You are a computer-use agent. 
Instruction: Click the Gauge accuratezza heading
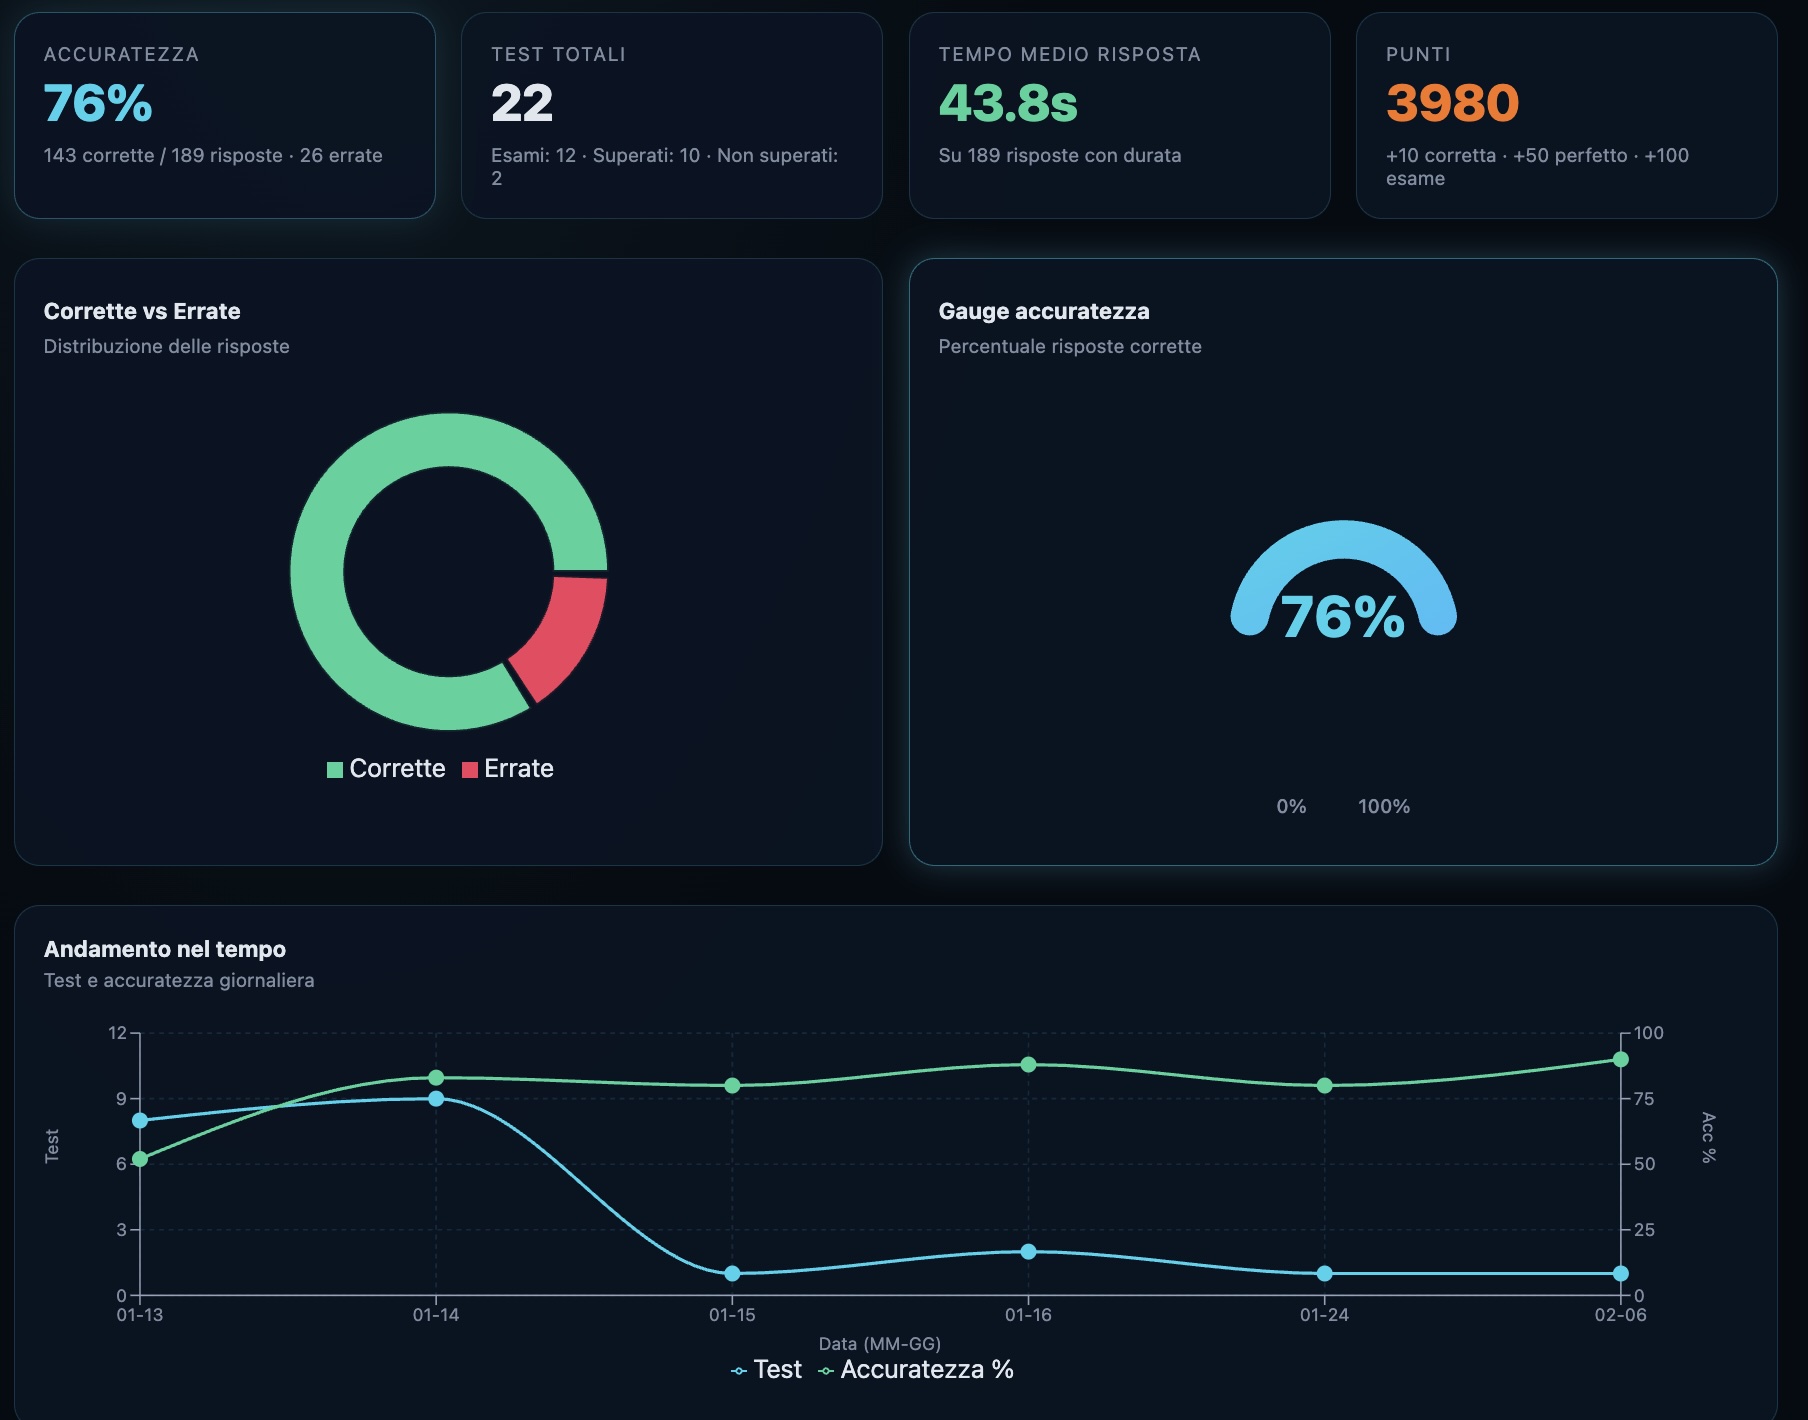(x=1044, y=311)
